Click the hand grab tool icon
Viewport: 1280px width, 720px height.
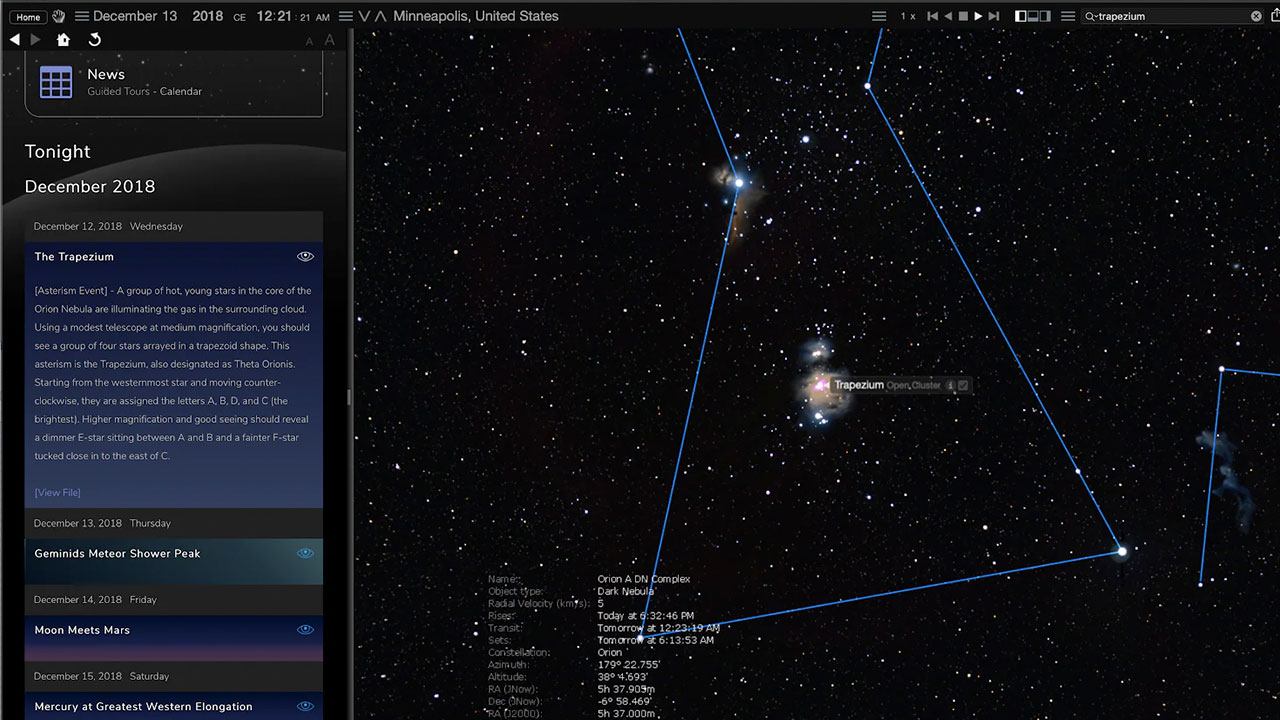coord(58,16)
